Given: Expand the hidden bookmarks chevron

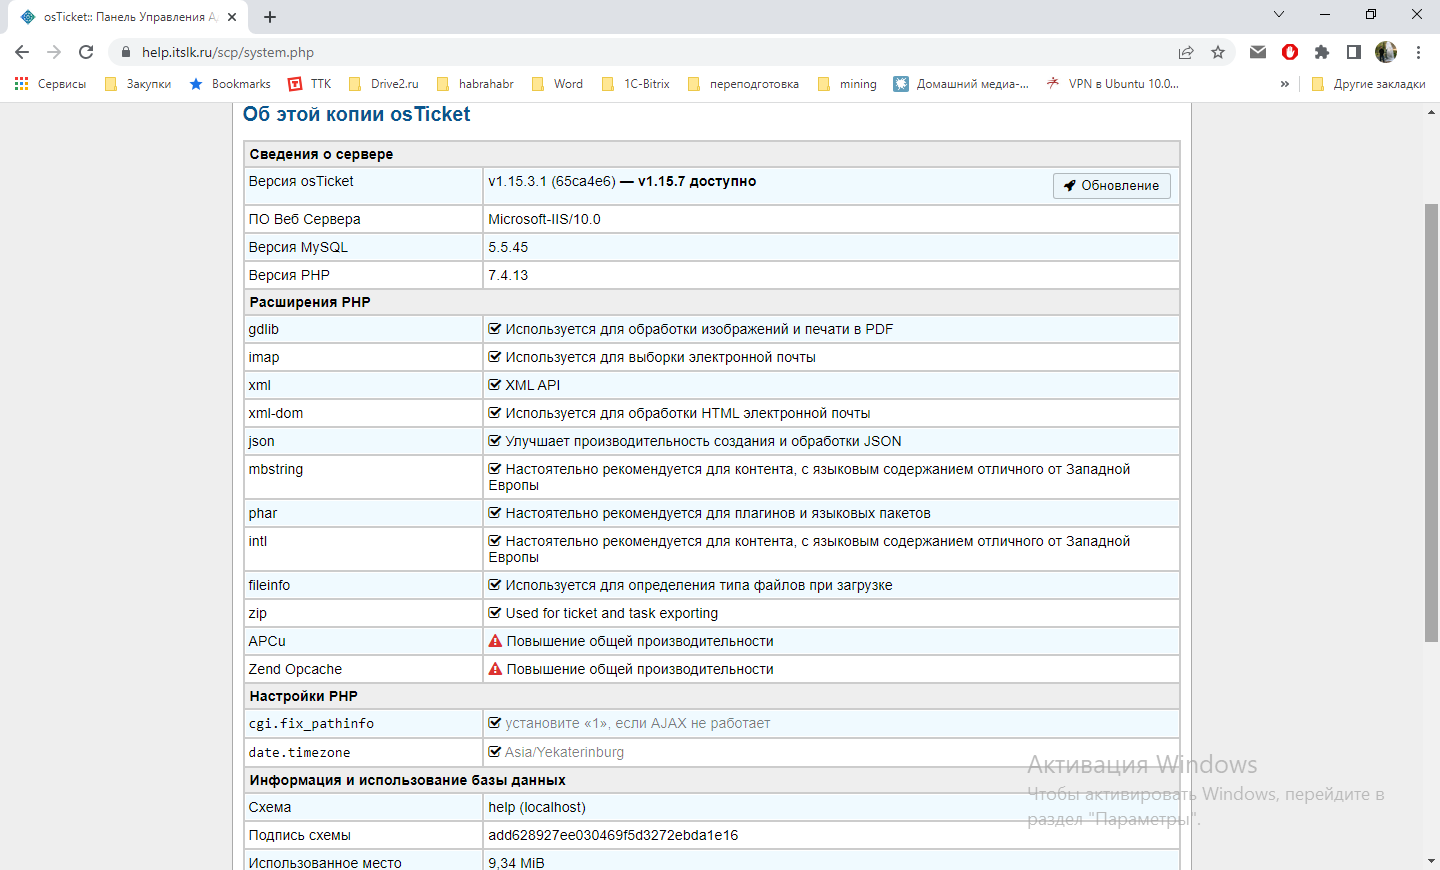Looking at the screenshot, I should (1285, 84).
